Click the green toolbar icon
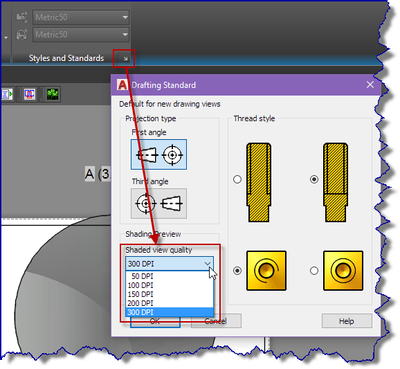 52,94
